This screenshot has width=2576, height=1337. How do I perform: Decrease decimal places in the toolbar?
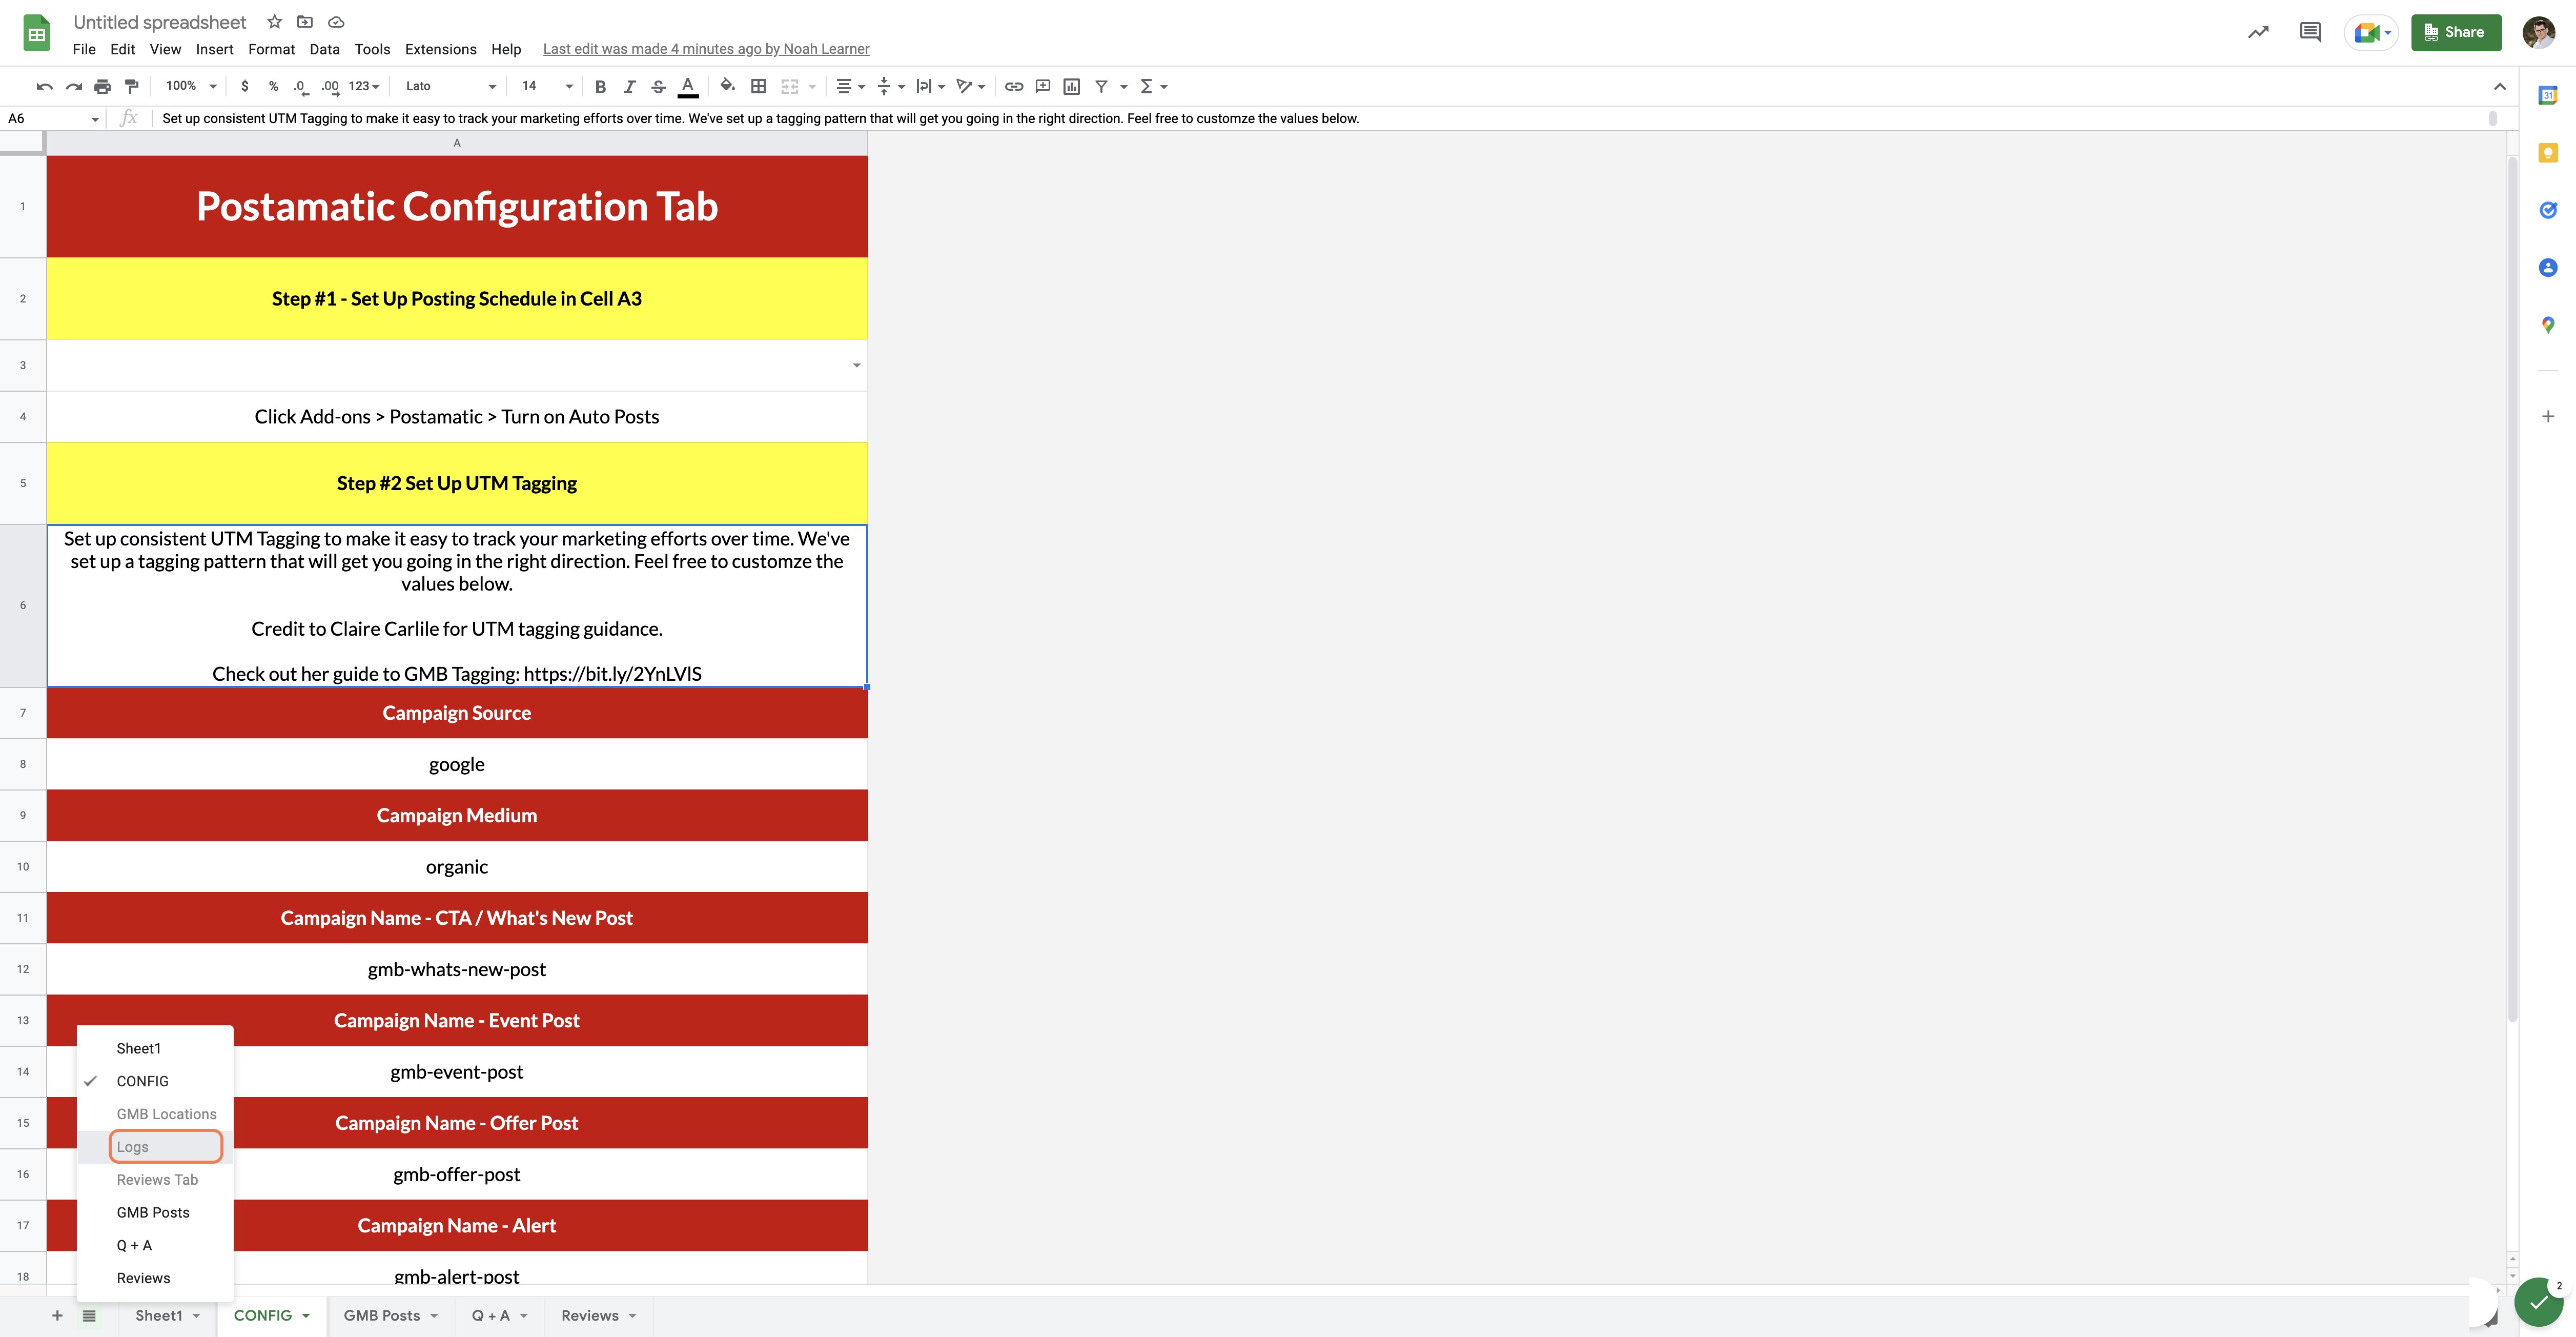[300, 86]
